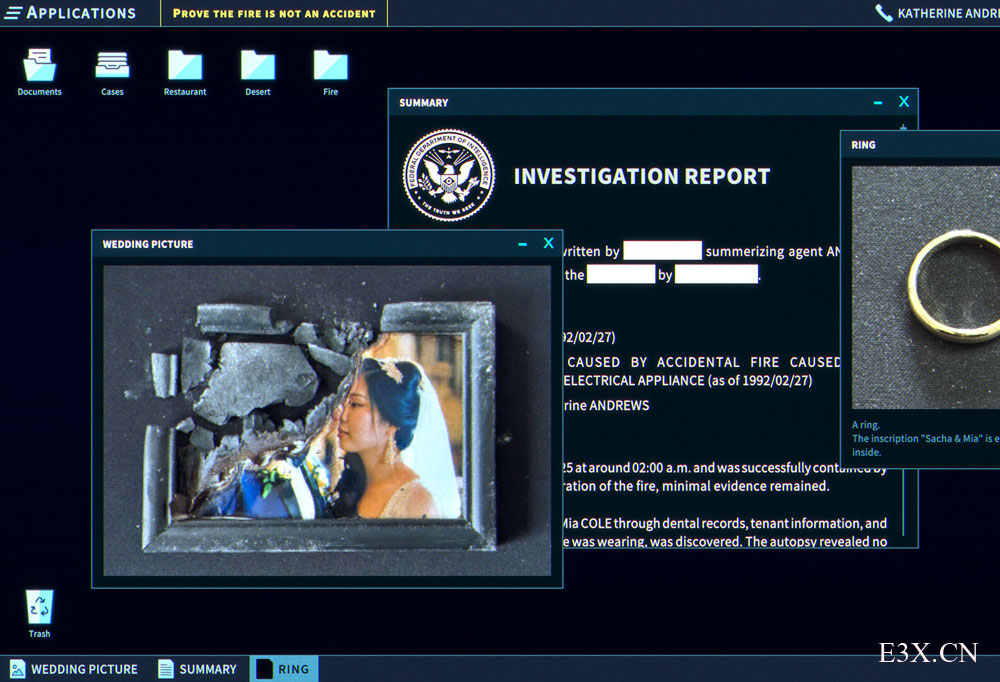Click the phone icon next to Katherine

[x=884, y=13]
